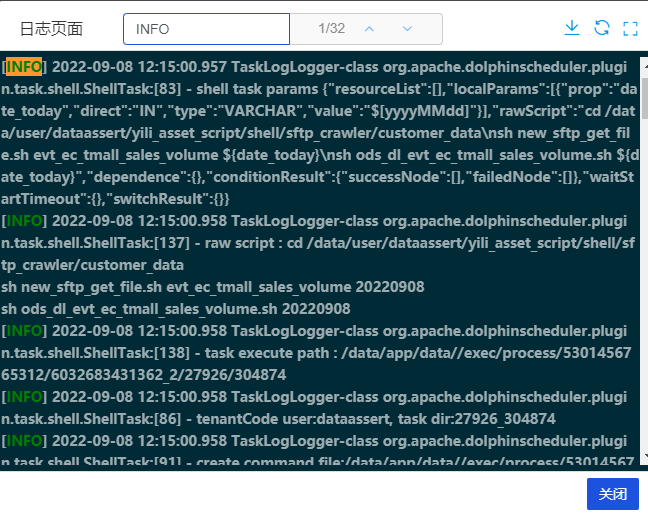Click the 1/32 match counter

(331, 29)
